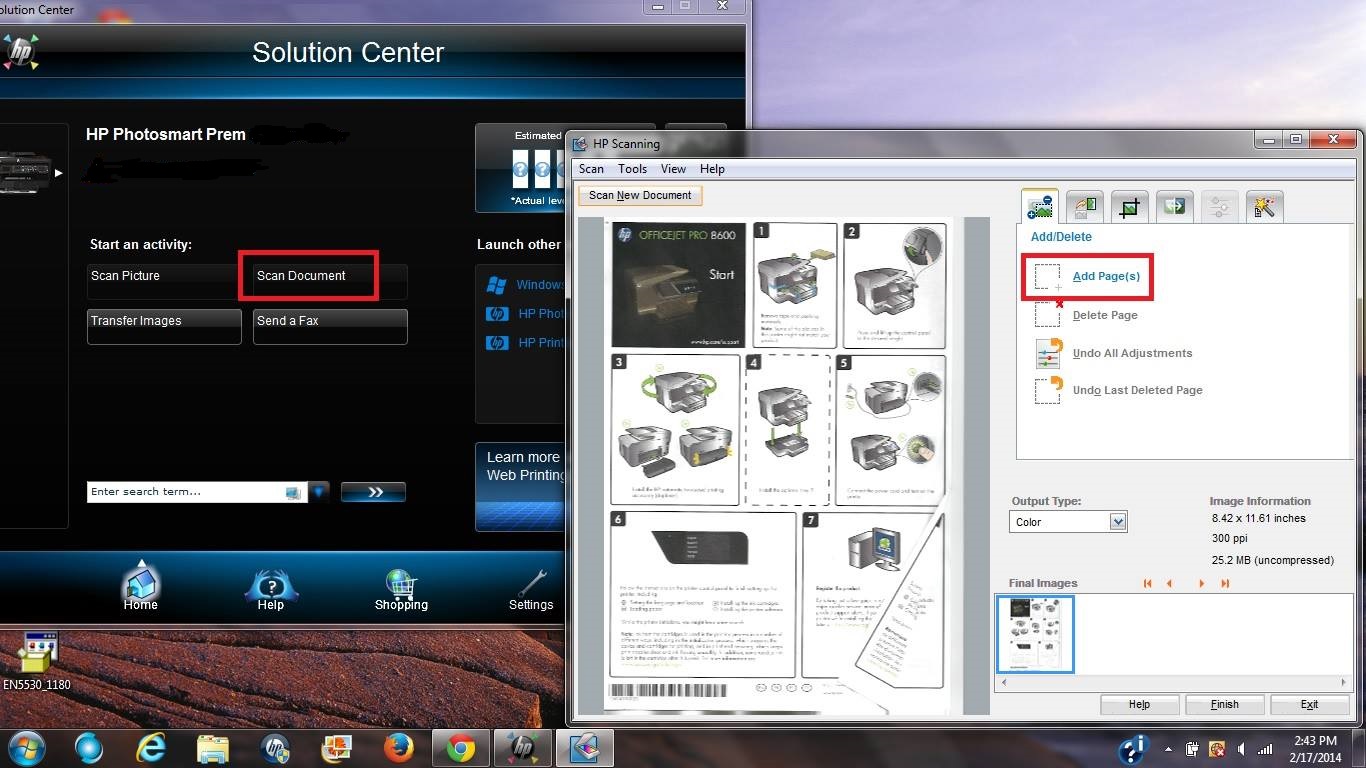1366x768 pixels.
Task: Click the Delete Page icon with red X
Action: [1048, 313]
